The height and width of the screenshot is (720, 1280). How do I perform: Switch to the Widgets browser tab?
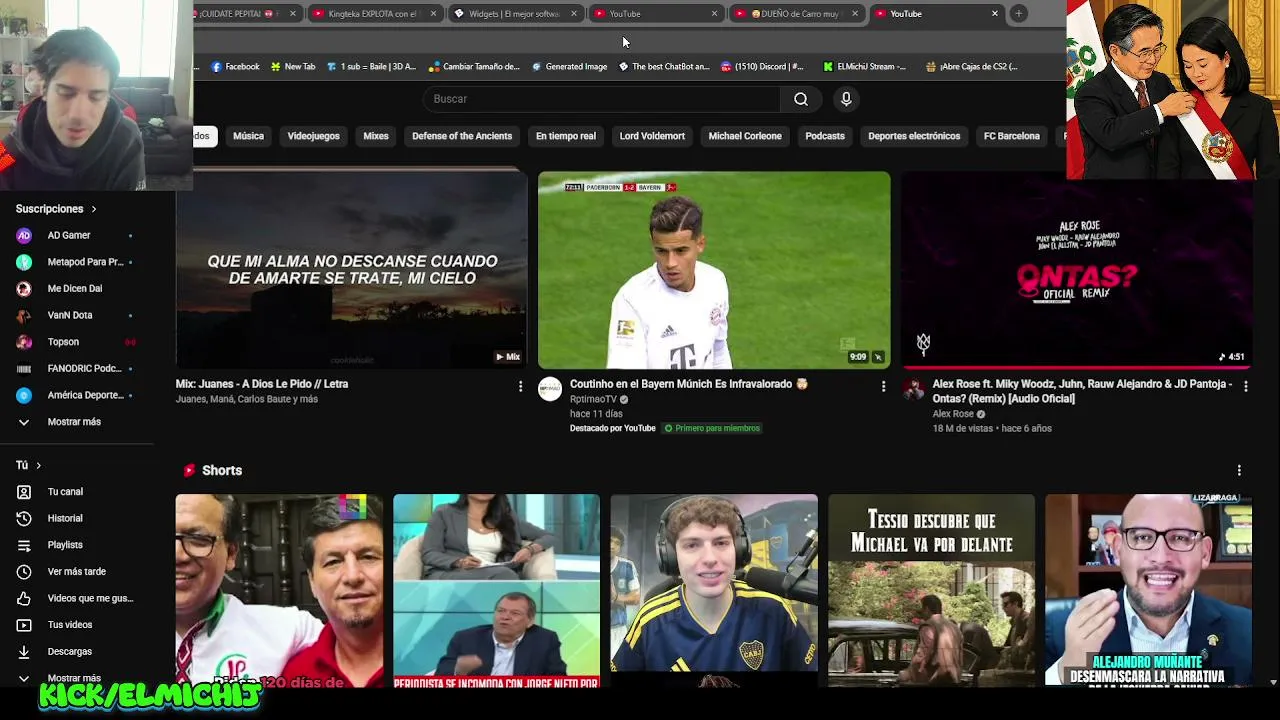[514, 14]
